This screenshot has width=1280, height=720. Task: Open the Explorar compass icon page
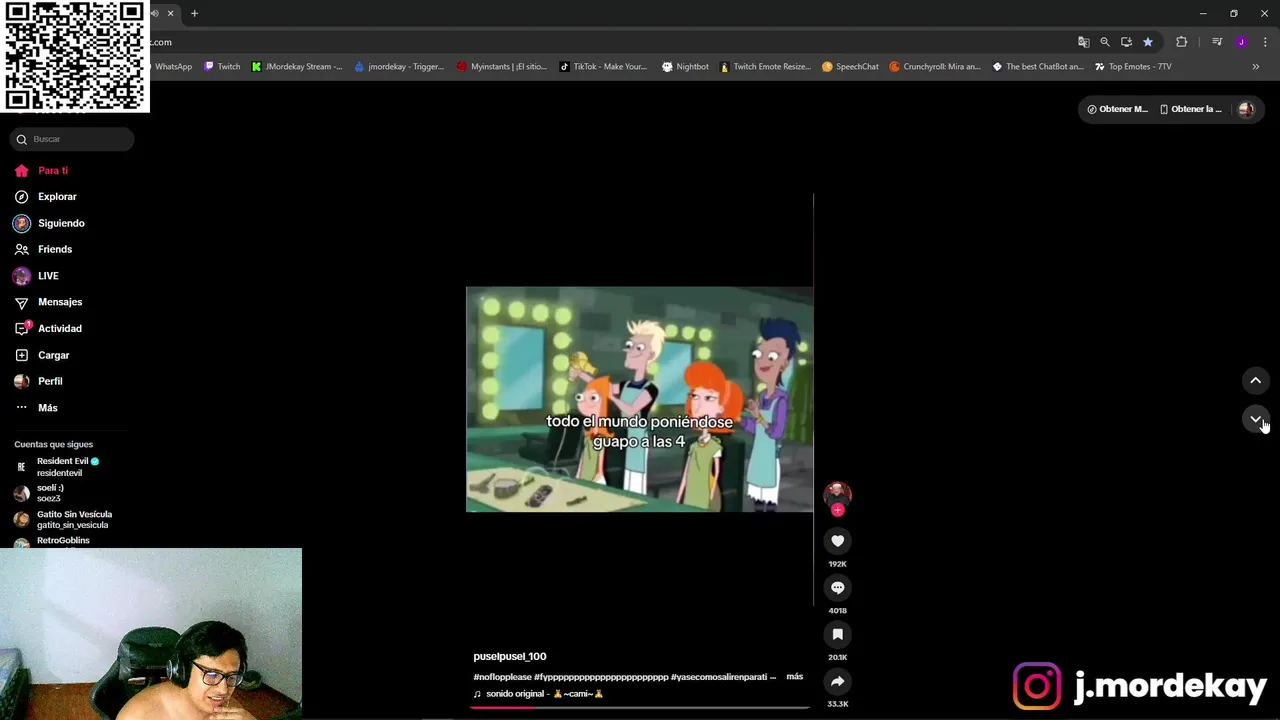(45, 197)
